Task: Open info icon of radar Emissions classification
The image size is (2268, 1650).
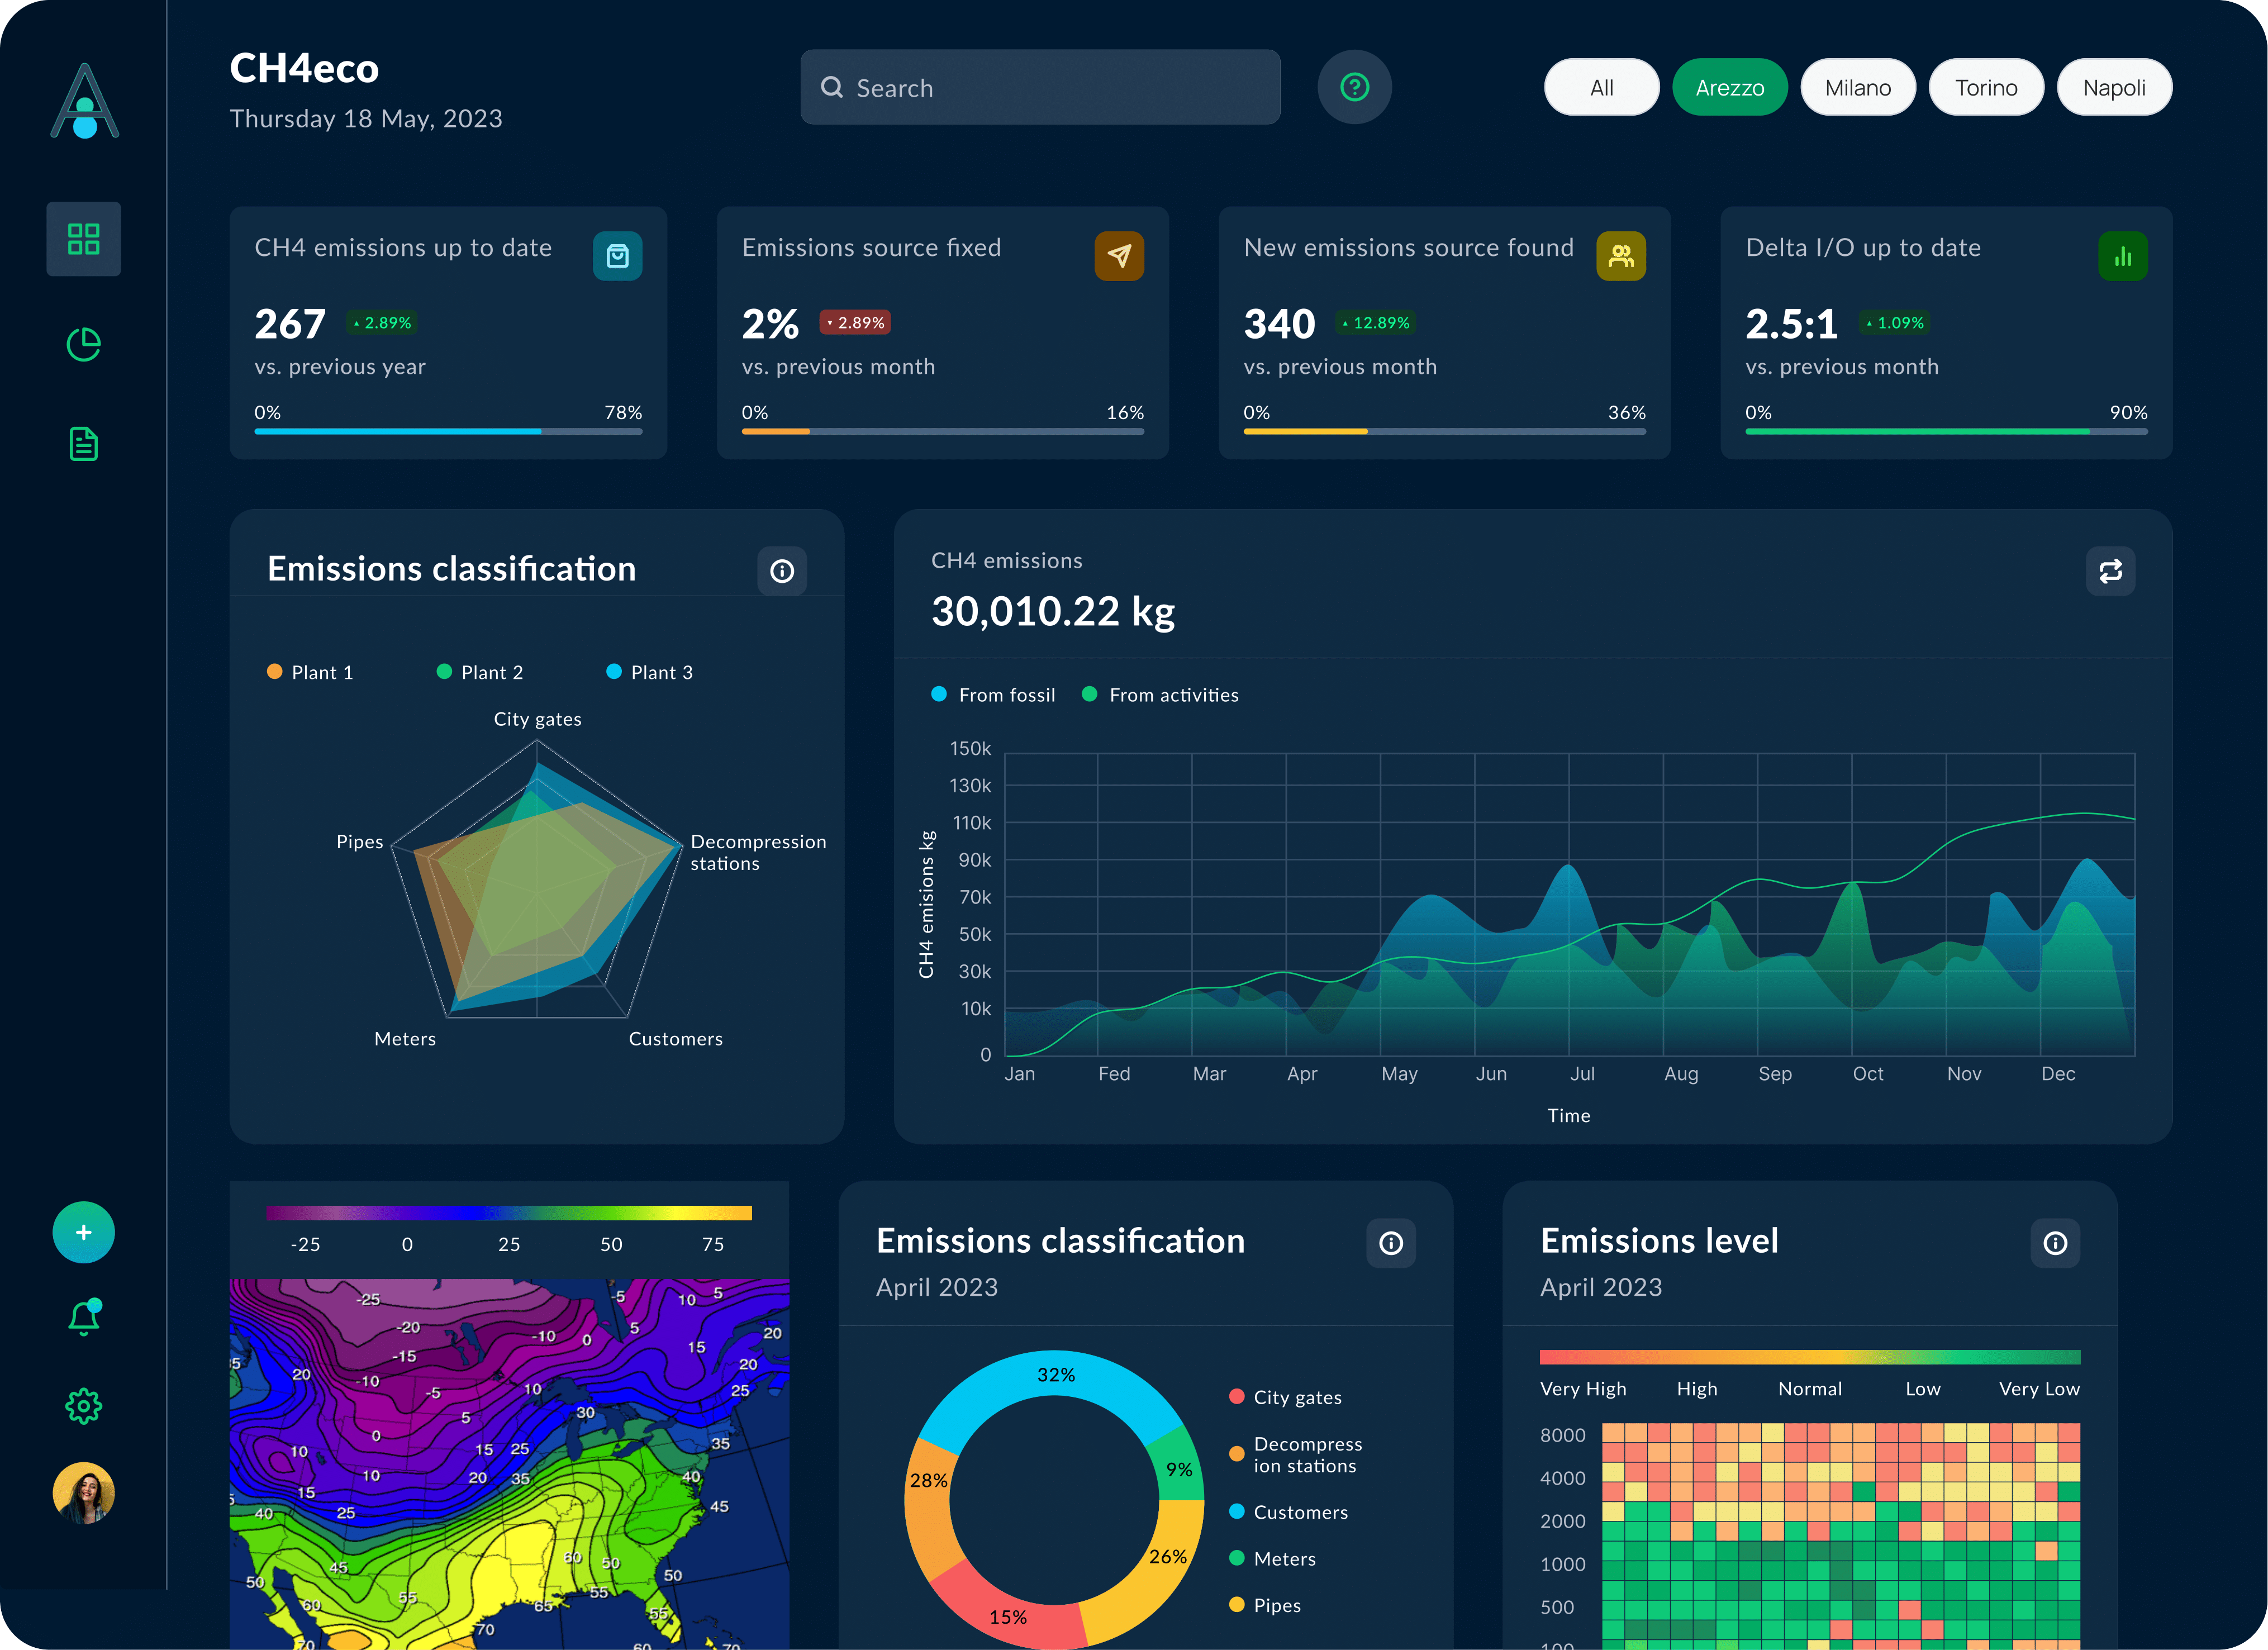Action: point(782,571)
